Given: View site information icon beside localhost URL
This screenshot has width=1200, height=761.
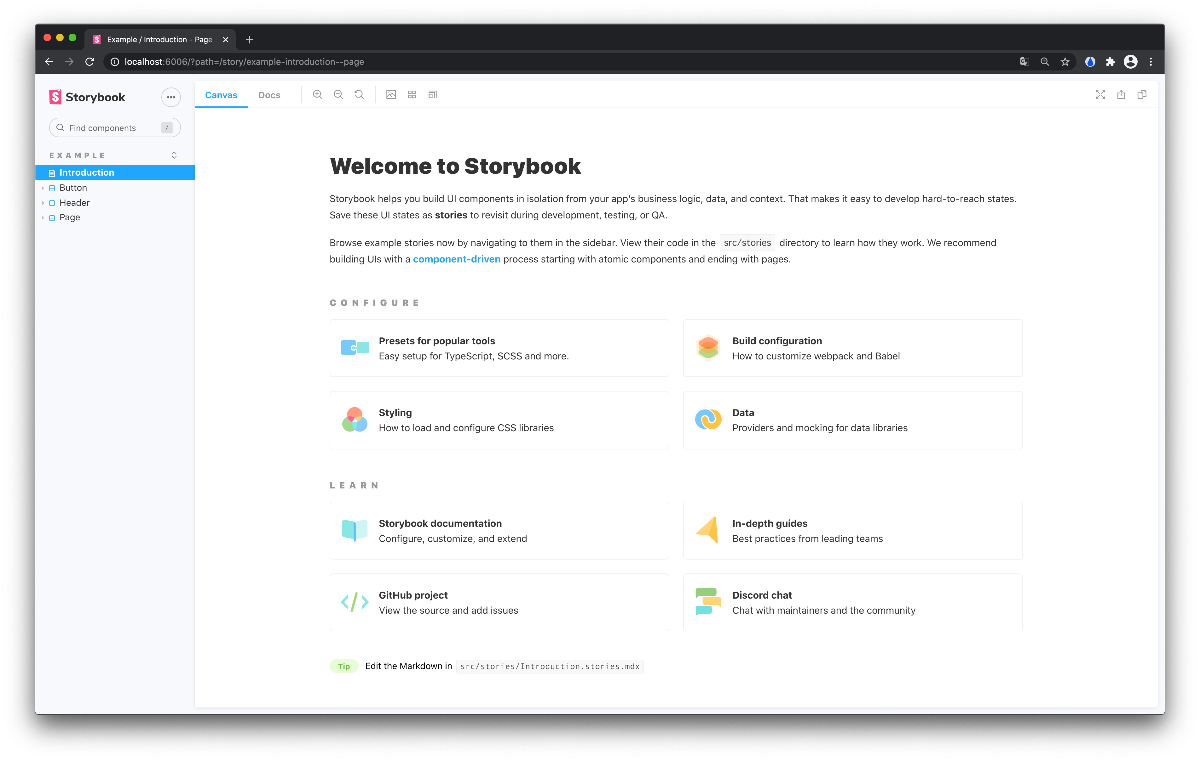Looking at the screenshot, I should click(x=115, y=62).
